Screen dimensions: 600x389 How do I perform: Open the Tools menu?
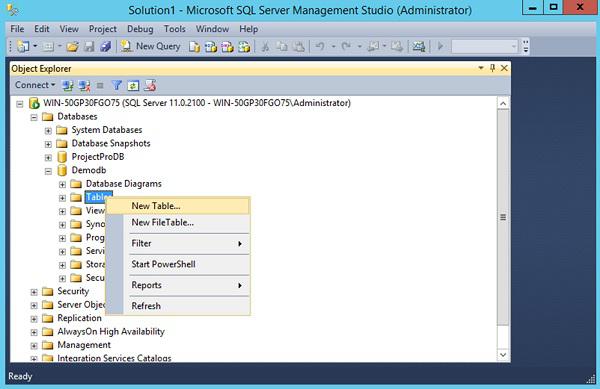tap(174, 29)
